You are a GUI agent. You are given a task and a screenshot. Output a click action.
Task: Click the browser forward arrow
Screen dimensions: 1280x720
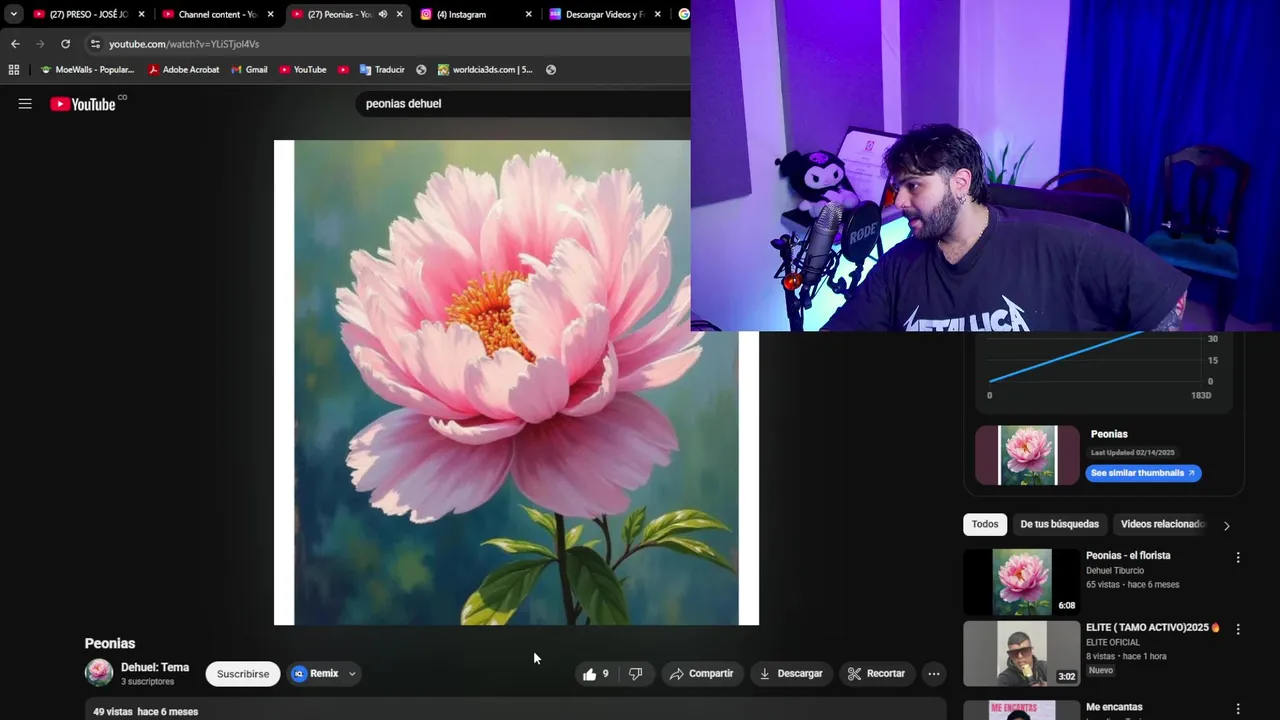click(x=40, y=44)
